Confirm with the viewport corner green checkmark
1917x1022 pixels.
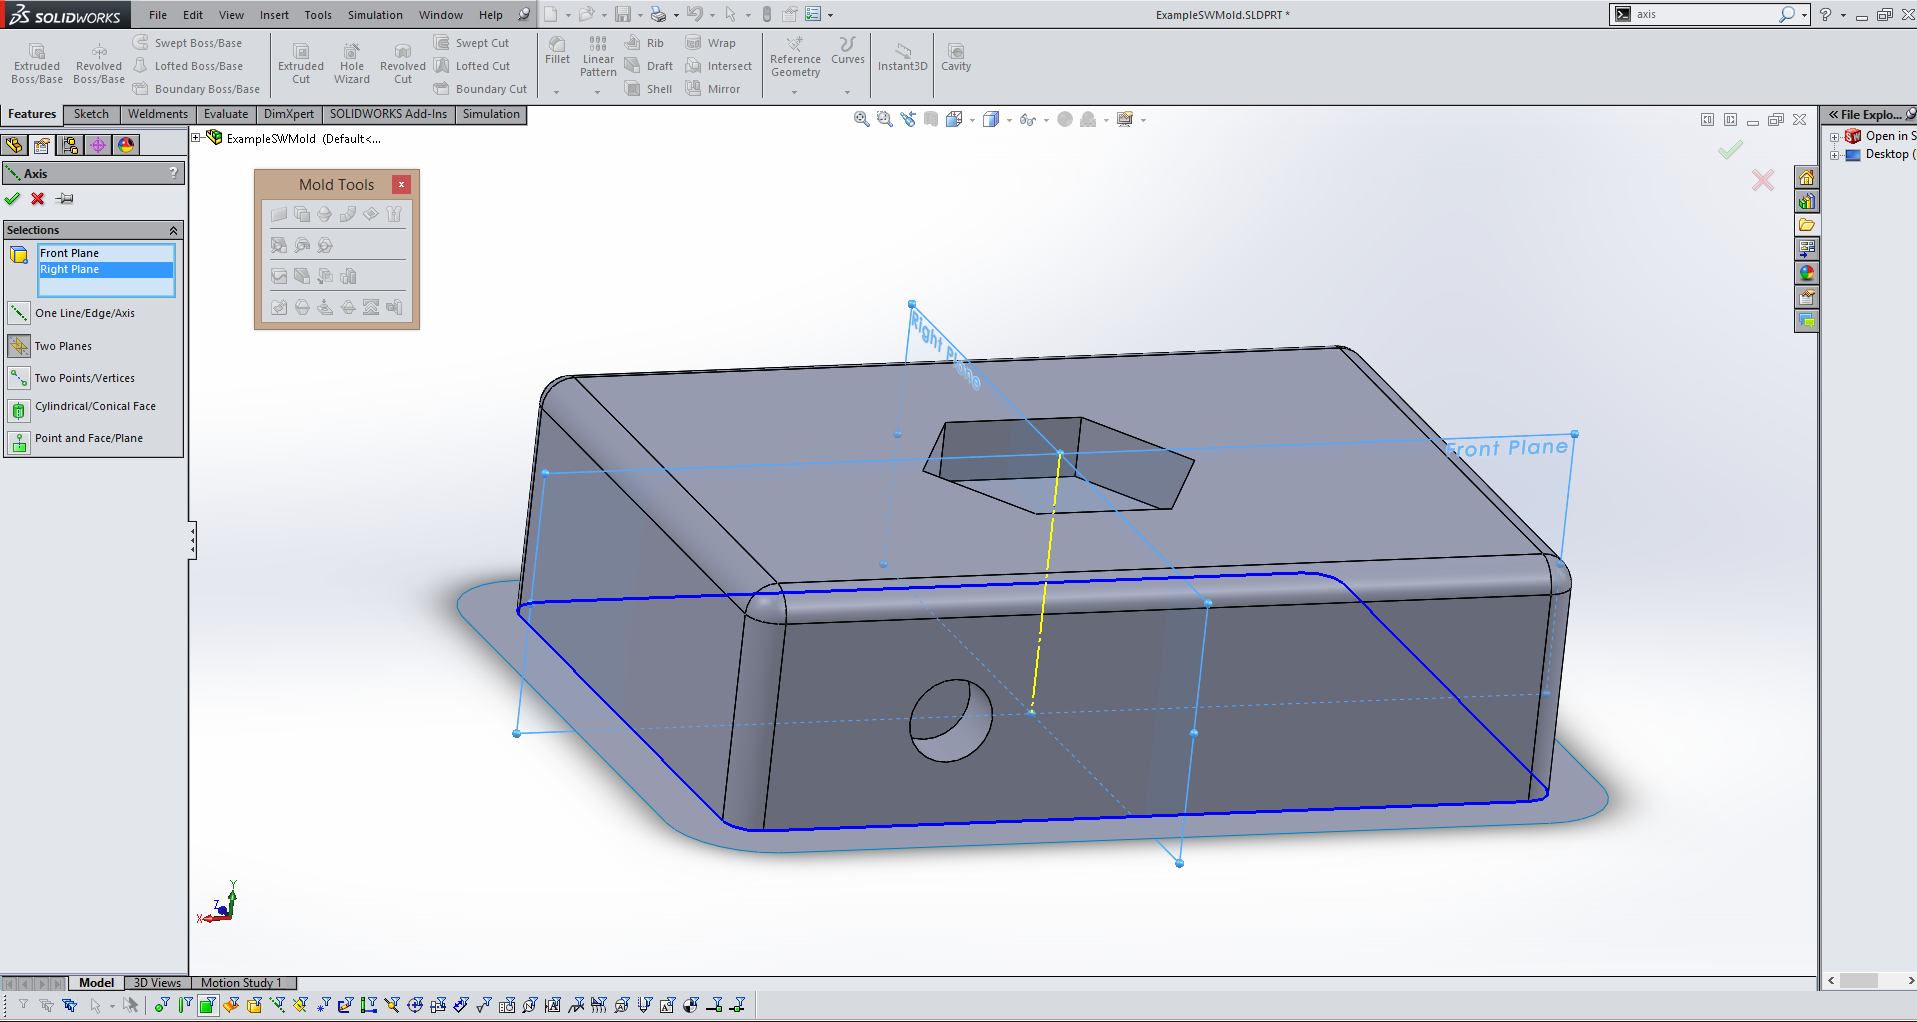tap(1730, 150)
